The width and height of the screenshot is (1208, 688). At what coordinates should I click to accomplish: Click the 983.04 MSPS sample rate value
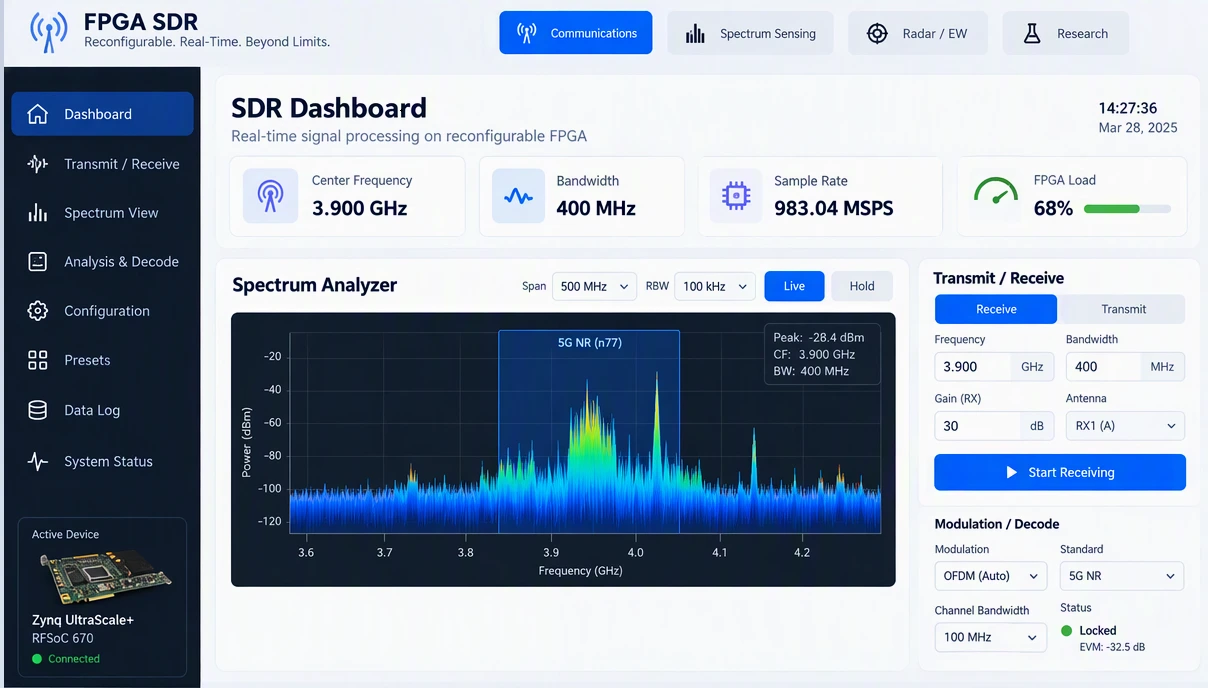point(834,209)
